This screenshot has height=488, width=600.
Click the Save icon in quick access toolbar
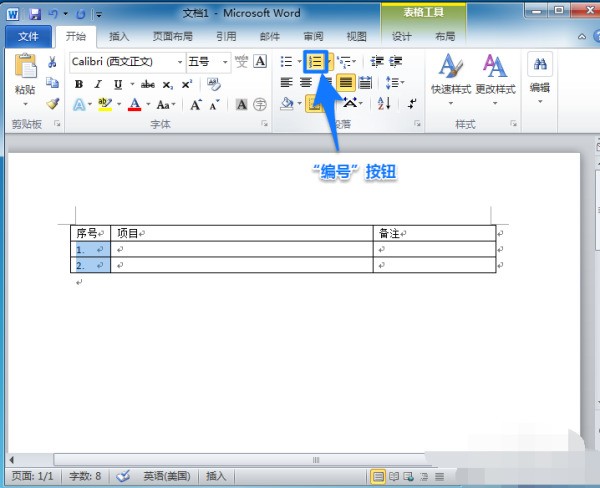click(35, 14)
